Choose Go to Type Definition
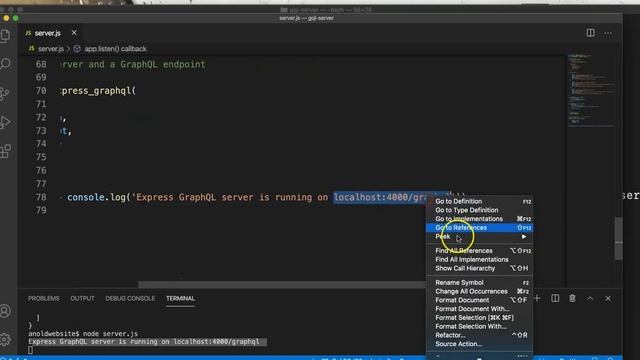The height and width of the screenshot is (360, 640). (479, 210)
